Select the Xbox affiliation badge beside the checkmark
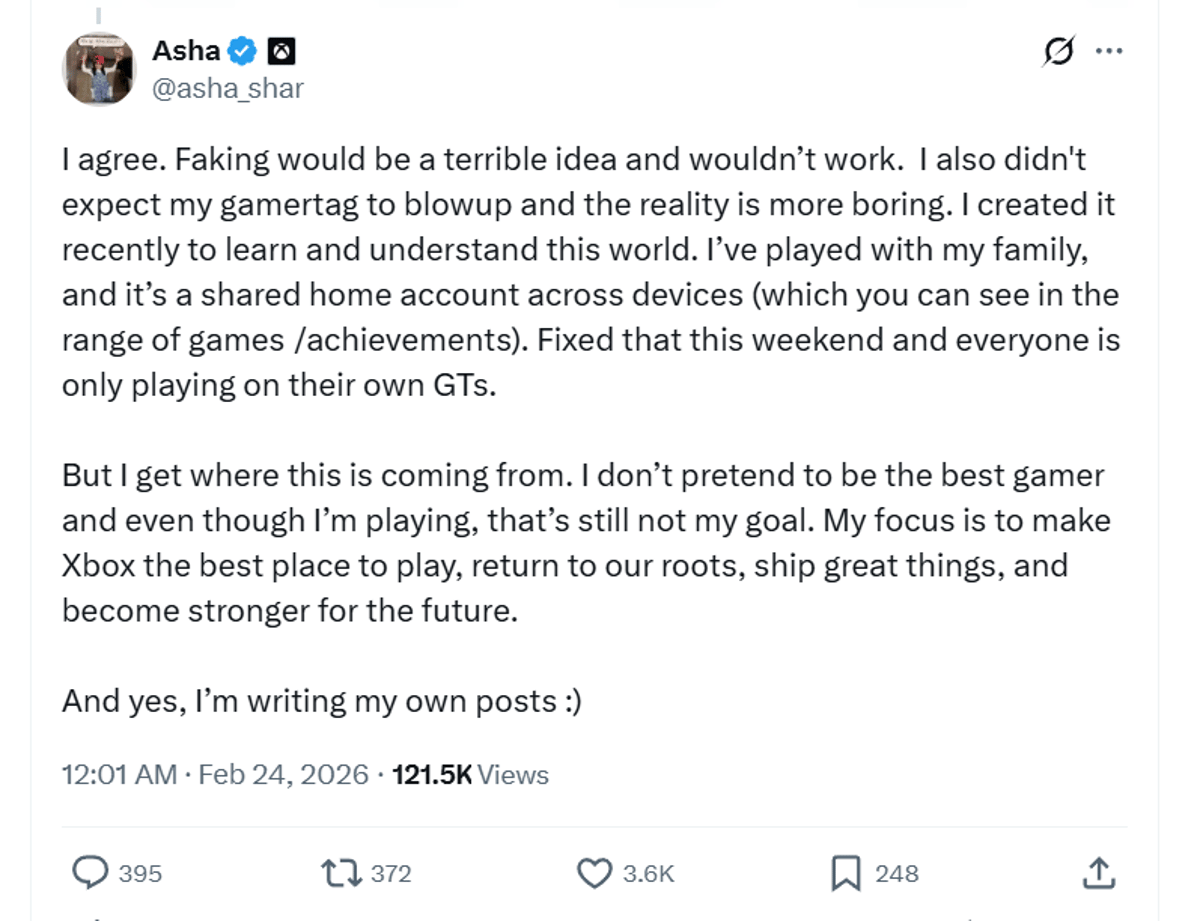Screen dimensions: 1200x921 tap(281, 50)
